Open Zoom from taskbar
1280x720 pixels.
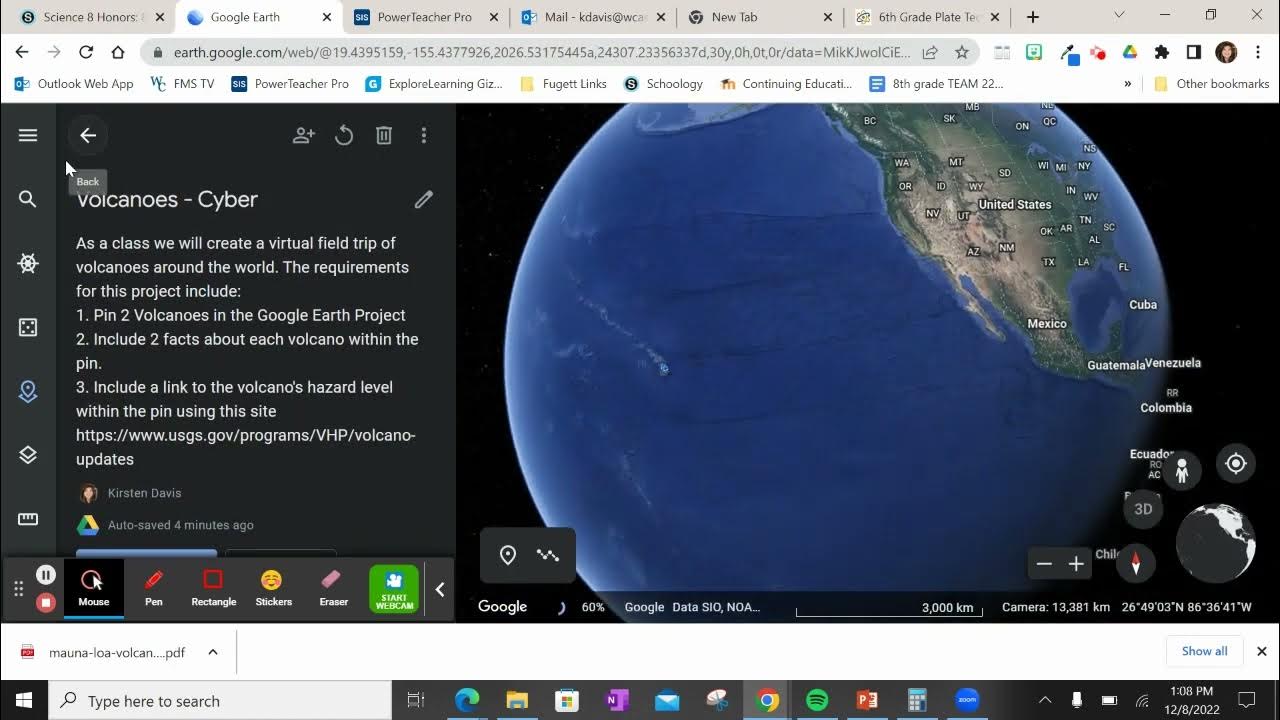(967, 701)
